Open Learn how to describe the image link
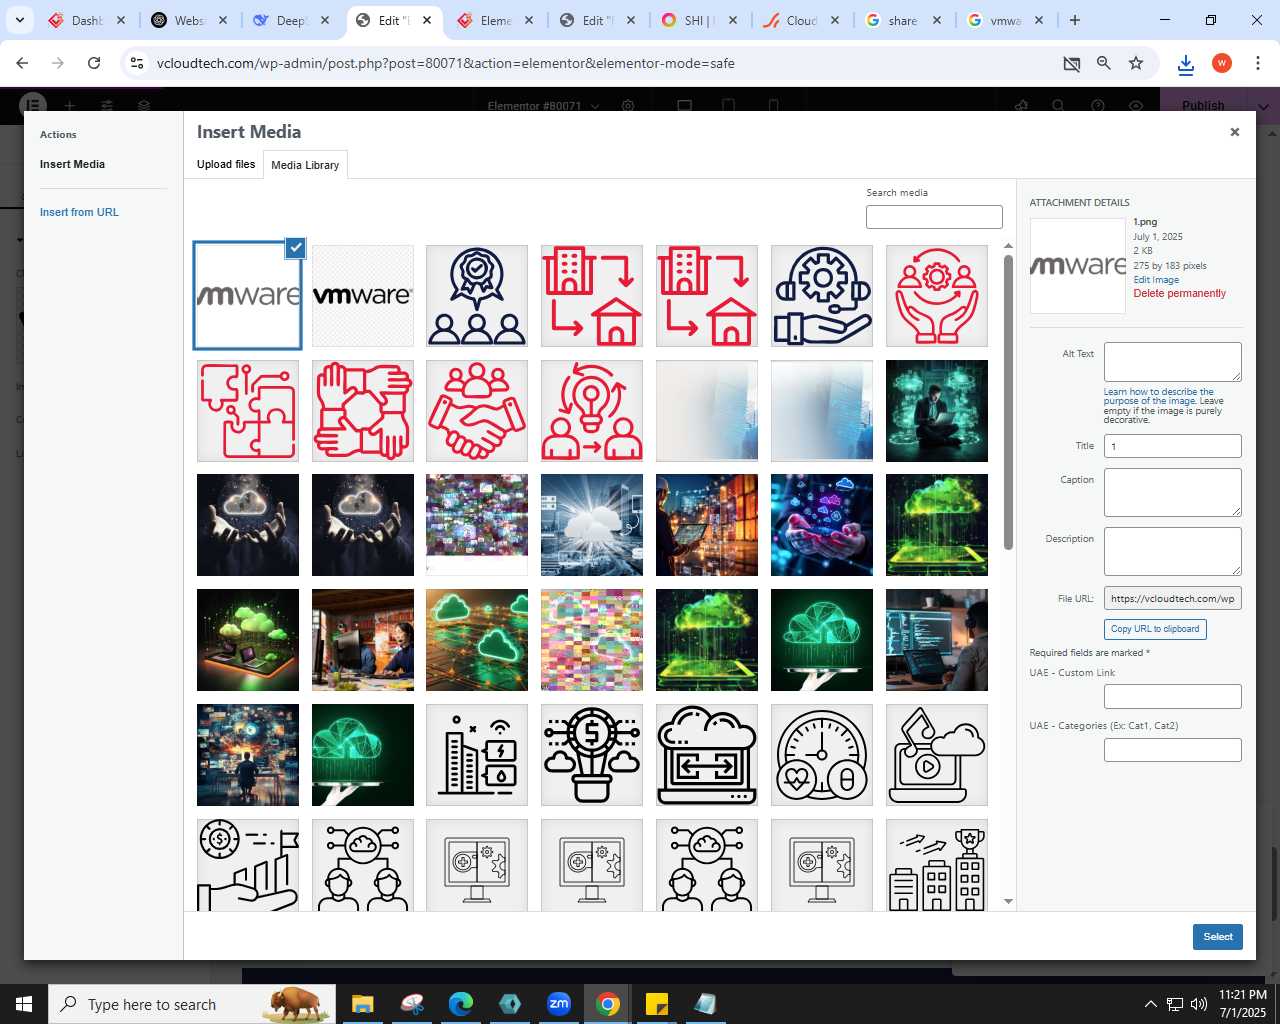The width and height of the screenshot is (1280, 1024). point(1158,396)
